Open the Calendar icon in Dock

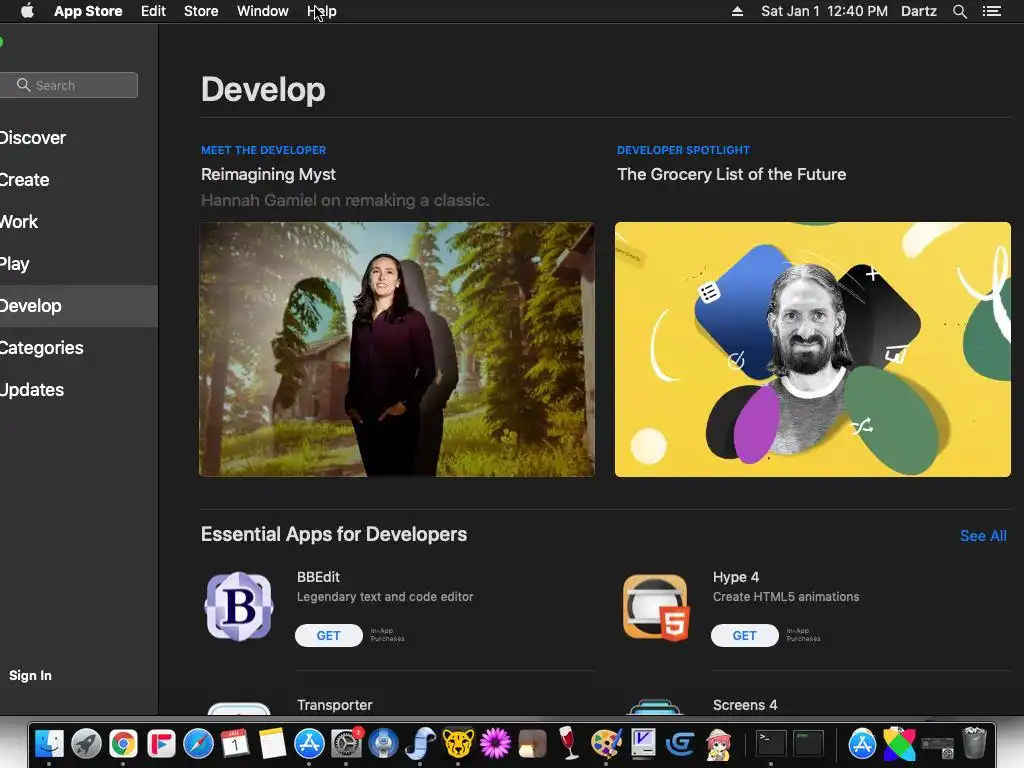(x=234, y=743)
